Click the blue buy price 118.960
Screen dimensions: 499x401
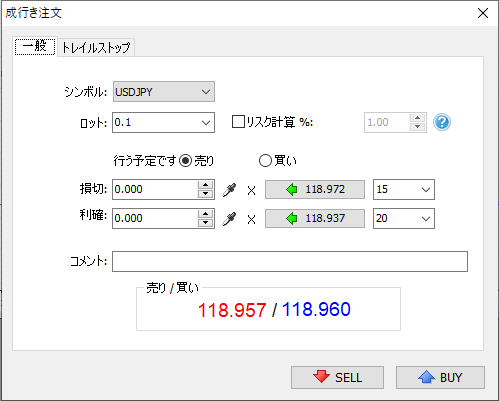[316, 309]
